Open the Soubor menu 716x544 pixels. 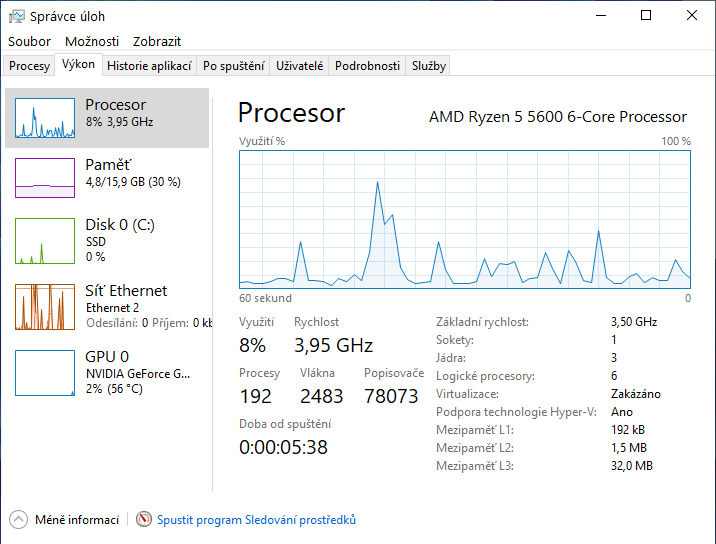[29, 41]
